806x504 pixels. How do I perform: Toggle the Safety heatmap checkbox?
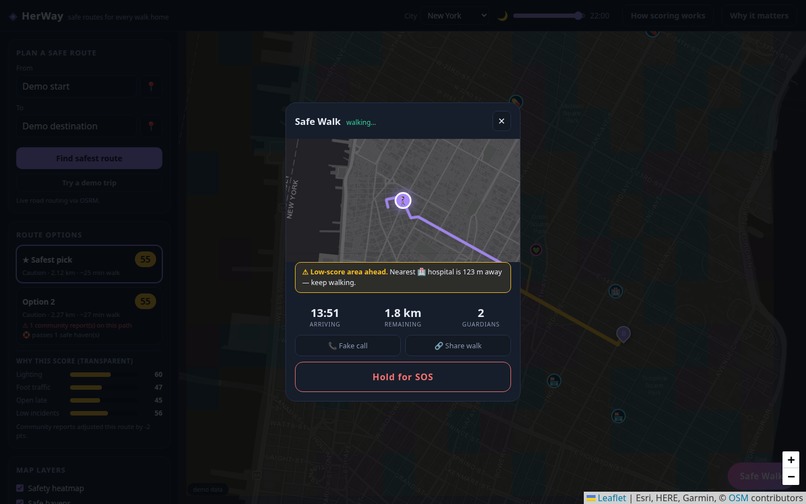(x=20, y=488)
